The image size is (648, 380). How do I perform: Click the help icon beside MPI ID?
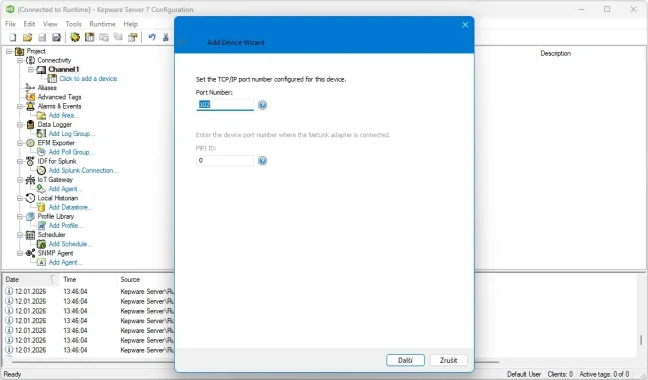pos(262,160)
